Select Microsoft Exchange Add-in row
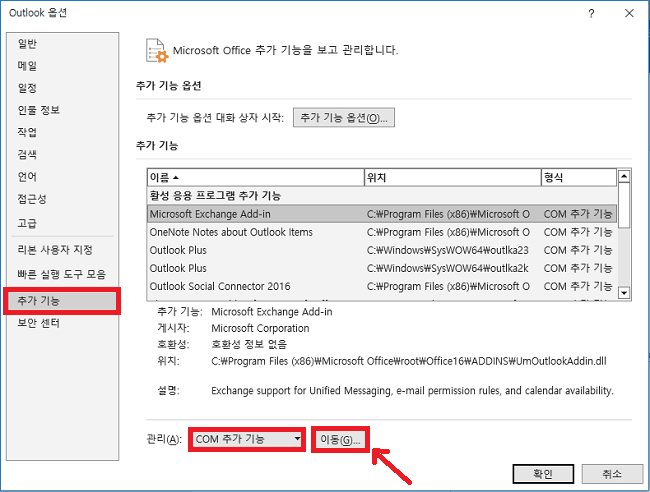The width and height of the screenshot is (650, 492). [381, 214]
